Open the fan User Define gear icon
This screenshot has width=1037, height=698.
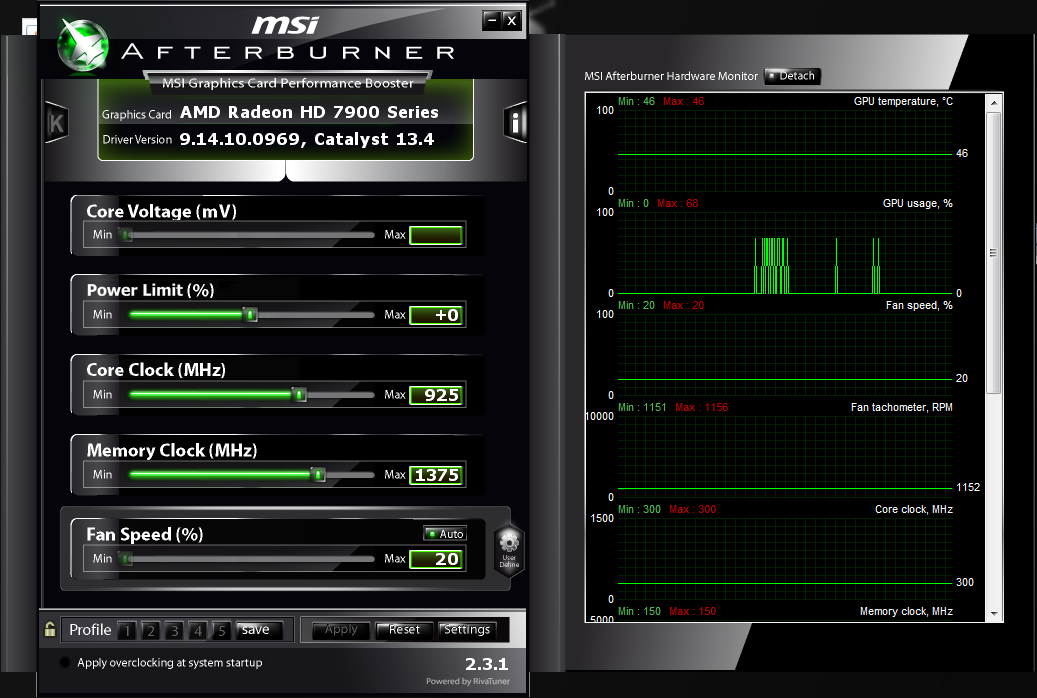point(509,549)
